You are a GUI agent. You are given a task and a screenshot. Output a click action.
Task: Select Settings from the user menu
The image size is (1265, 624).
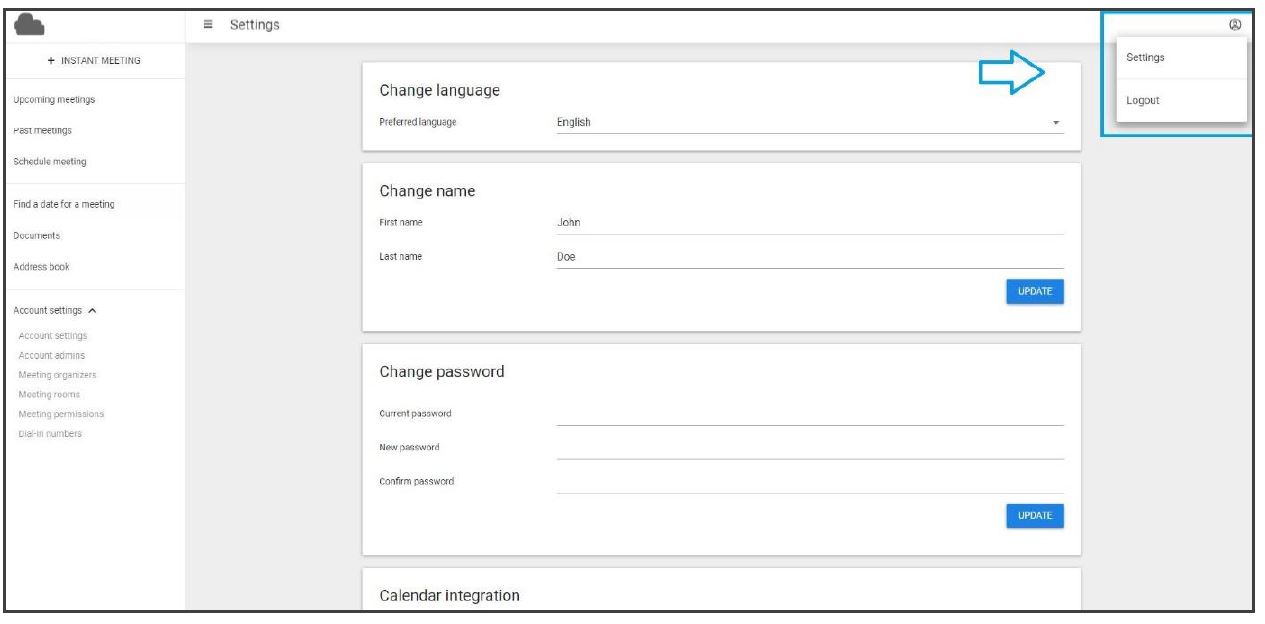click(x=1145, y=58)
